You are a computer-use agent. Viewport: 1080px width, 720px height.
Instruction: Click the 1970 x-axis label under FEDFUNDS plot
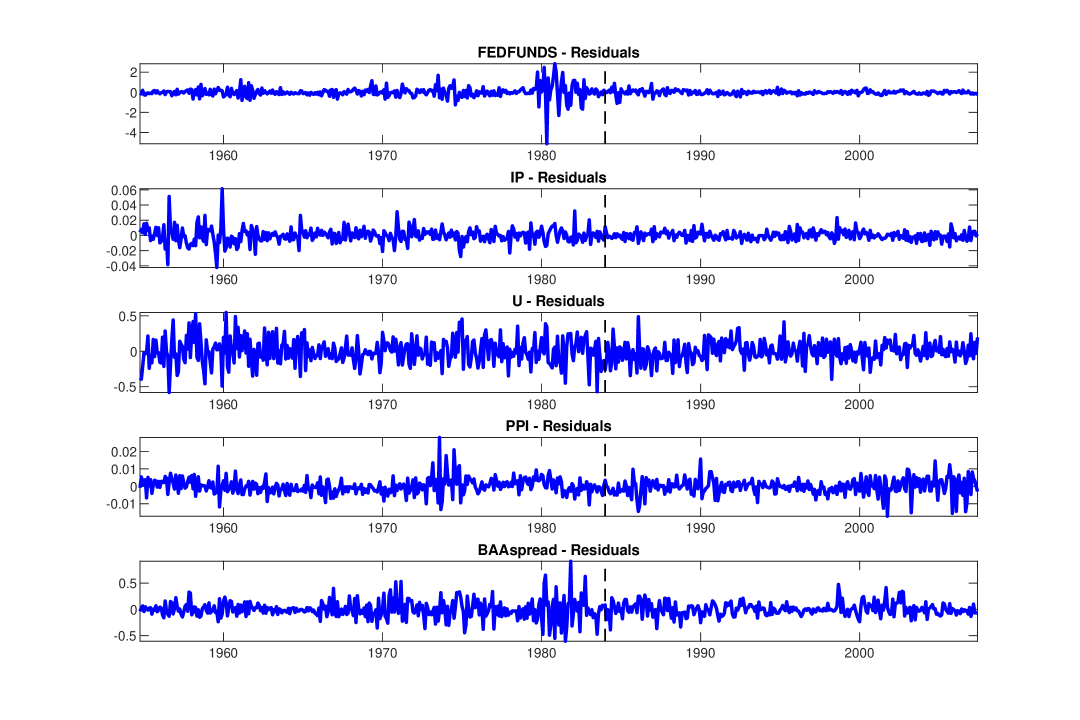(382, 156)
